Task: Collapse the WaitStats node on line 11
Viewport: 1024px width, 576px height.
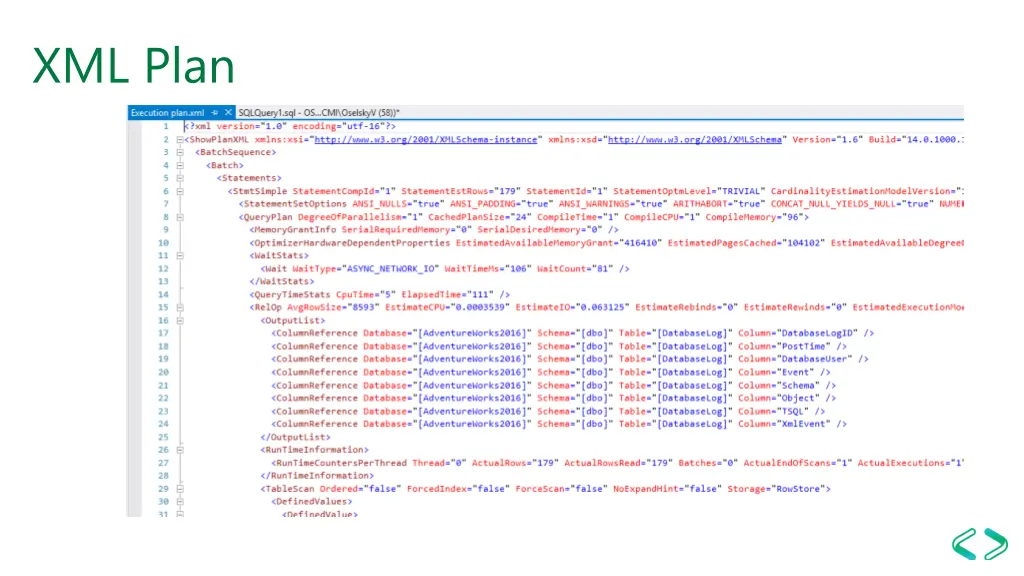Action: pos(179,255)
